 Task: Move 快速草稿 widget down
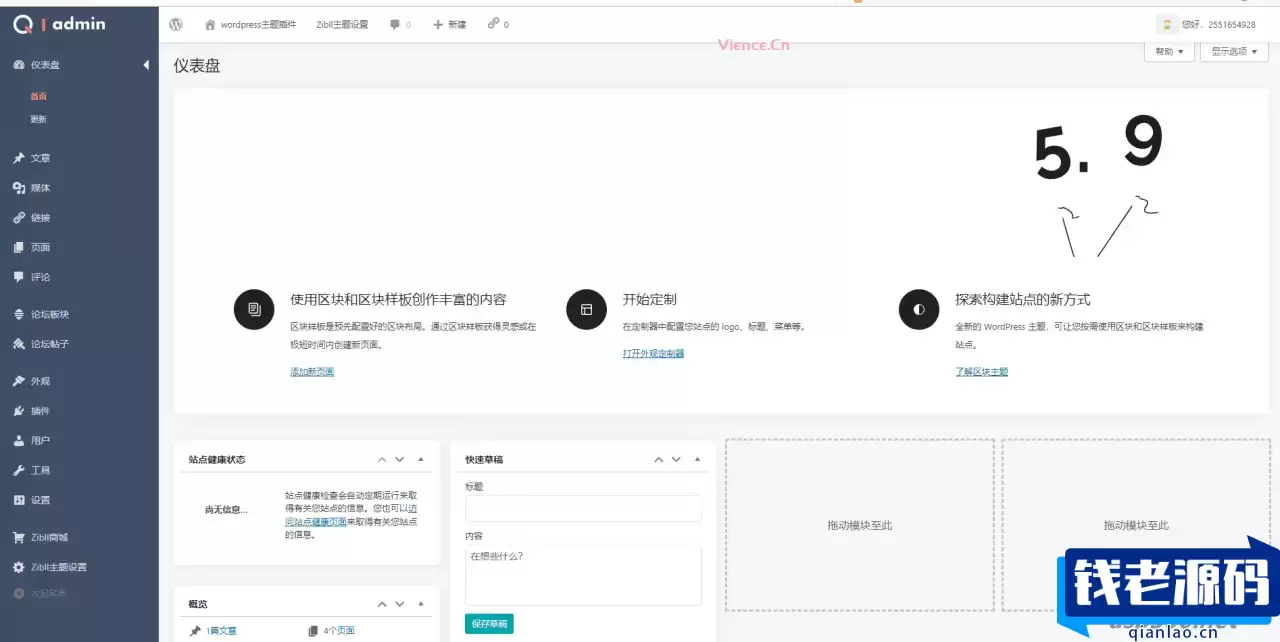pos(677,459)
